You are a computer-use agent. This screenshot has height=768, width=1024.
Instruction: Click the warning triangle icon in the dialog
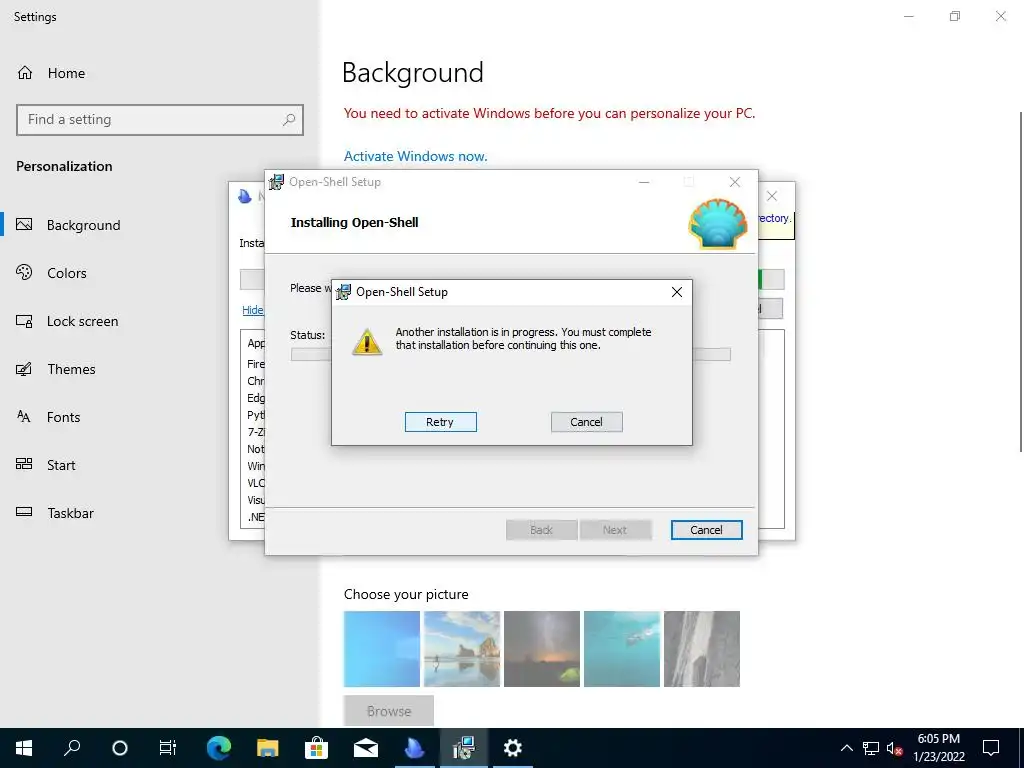[x=367, y=342]
